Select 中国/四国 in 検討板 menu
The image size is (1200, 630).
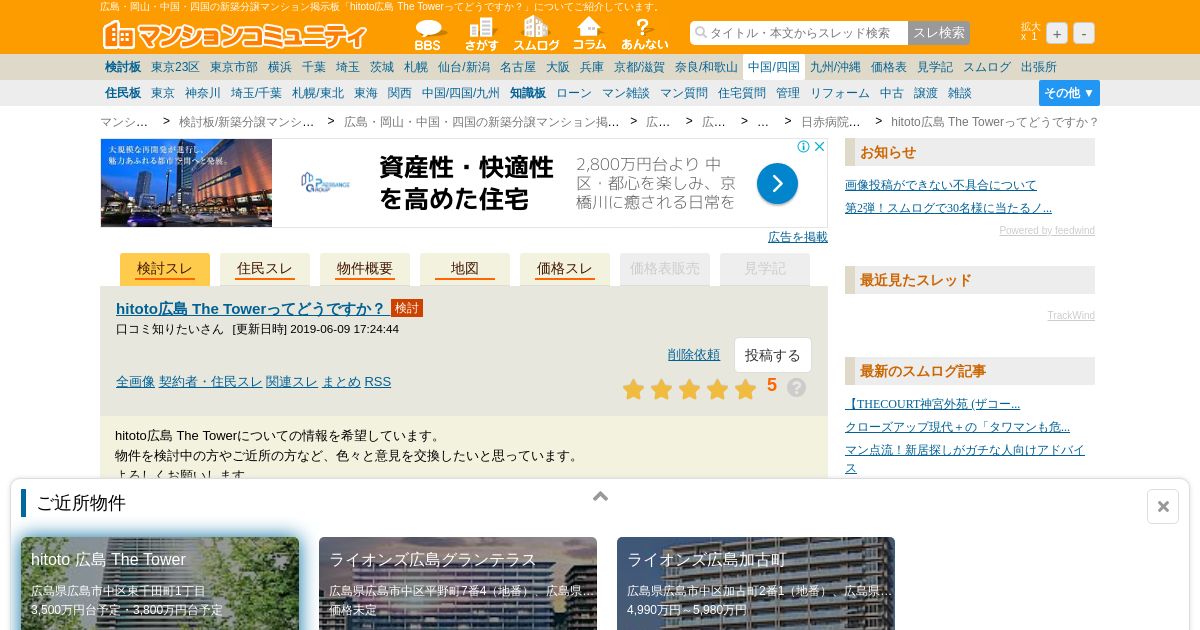[x=774, y=67]
